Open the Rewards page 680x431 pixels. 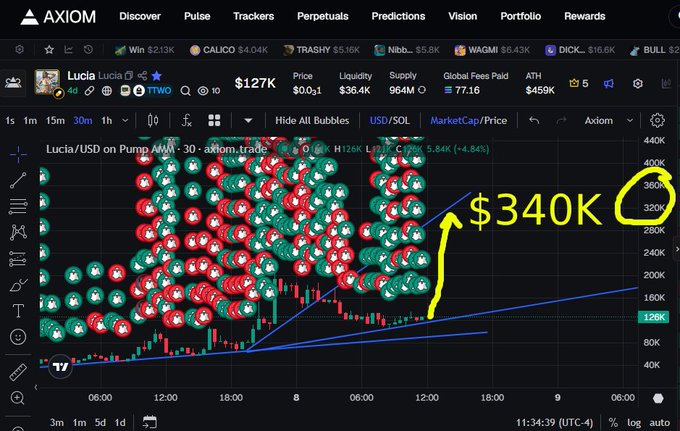pyautogui.click(x=585, y=16)
